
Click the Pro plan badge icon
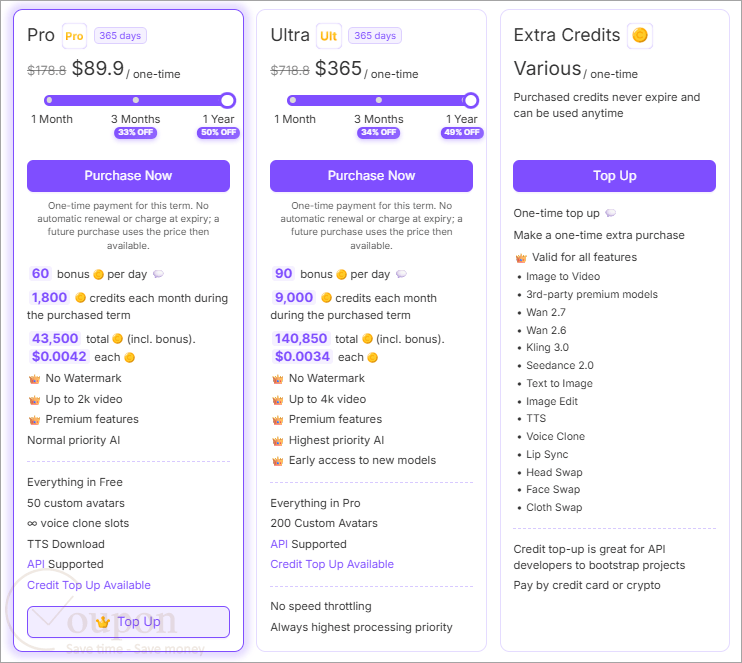(x=74, y=36)
